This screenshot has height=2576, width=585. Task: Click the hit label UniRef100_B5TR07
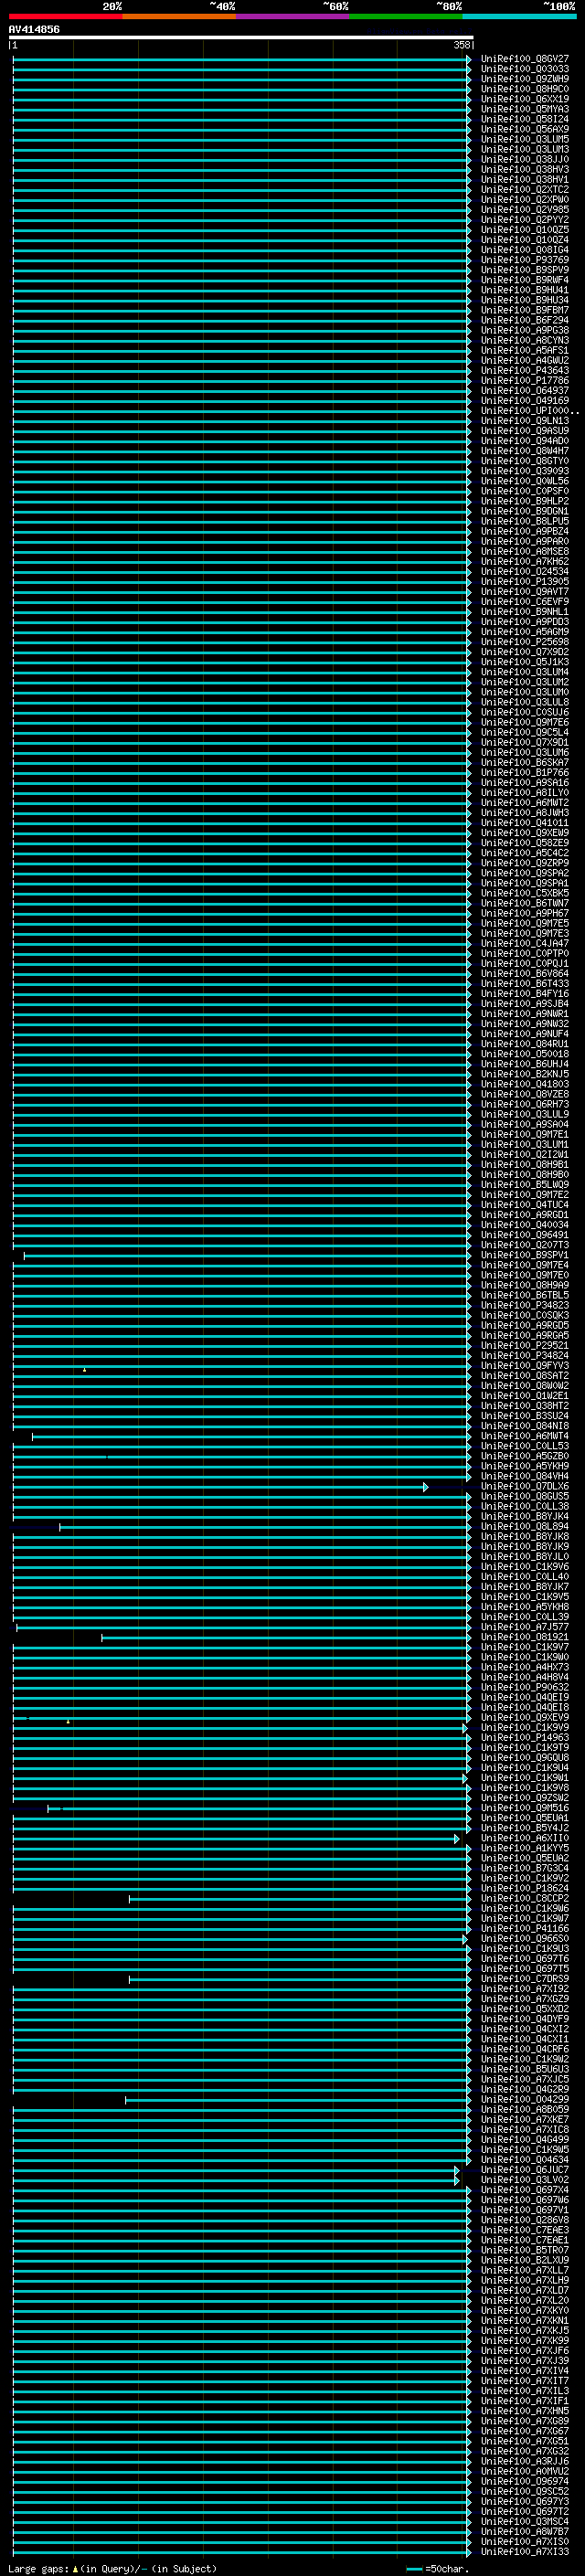[525, 2250]
